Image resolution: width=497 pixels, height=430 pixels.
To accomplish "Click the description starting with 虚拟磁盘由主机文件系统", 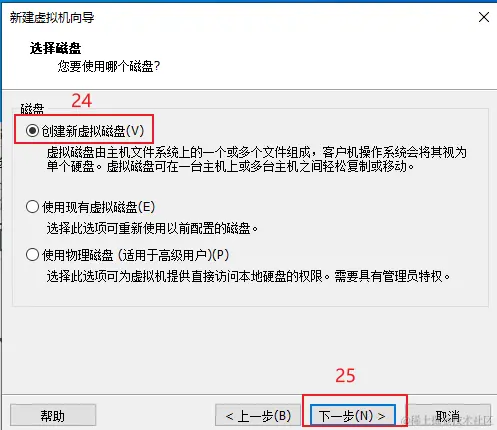I will click(x=257, y=159).
